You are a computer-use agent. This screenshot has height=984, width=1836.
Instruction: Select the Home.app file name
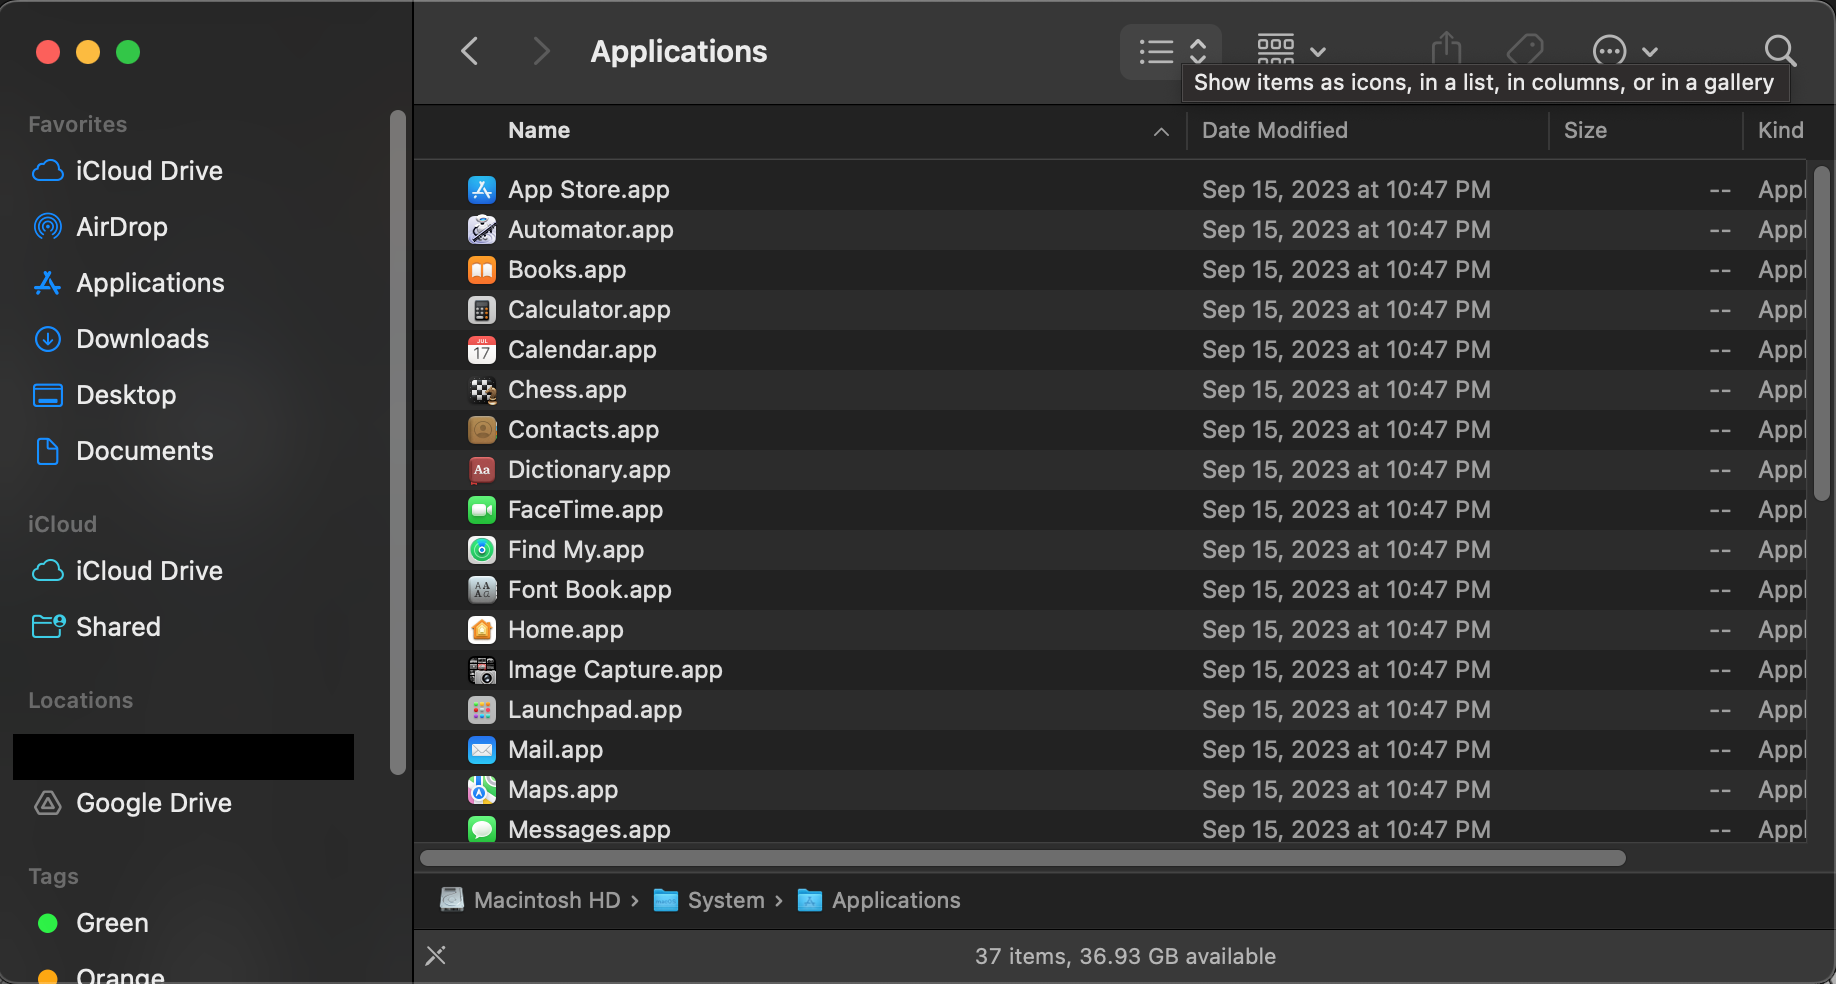pyautogui.click(x=566, y=630)
